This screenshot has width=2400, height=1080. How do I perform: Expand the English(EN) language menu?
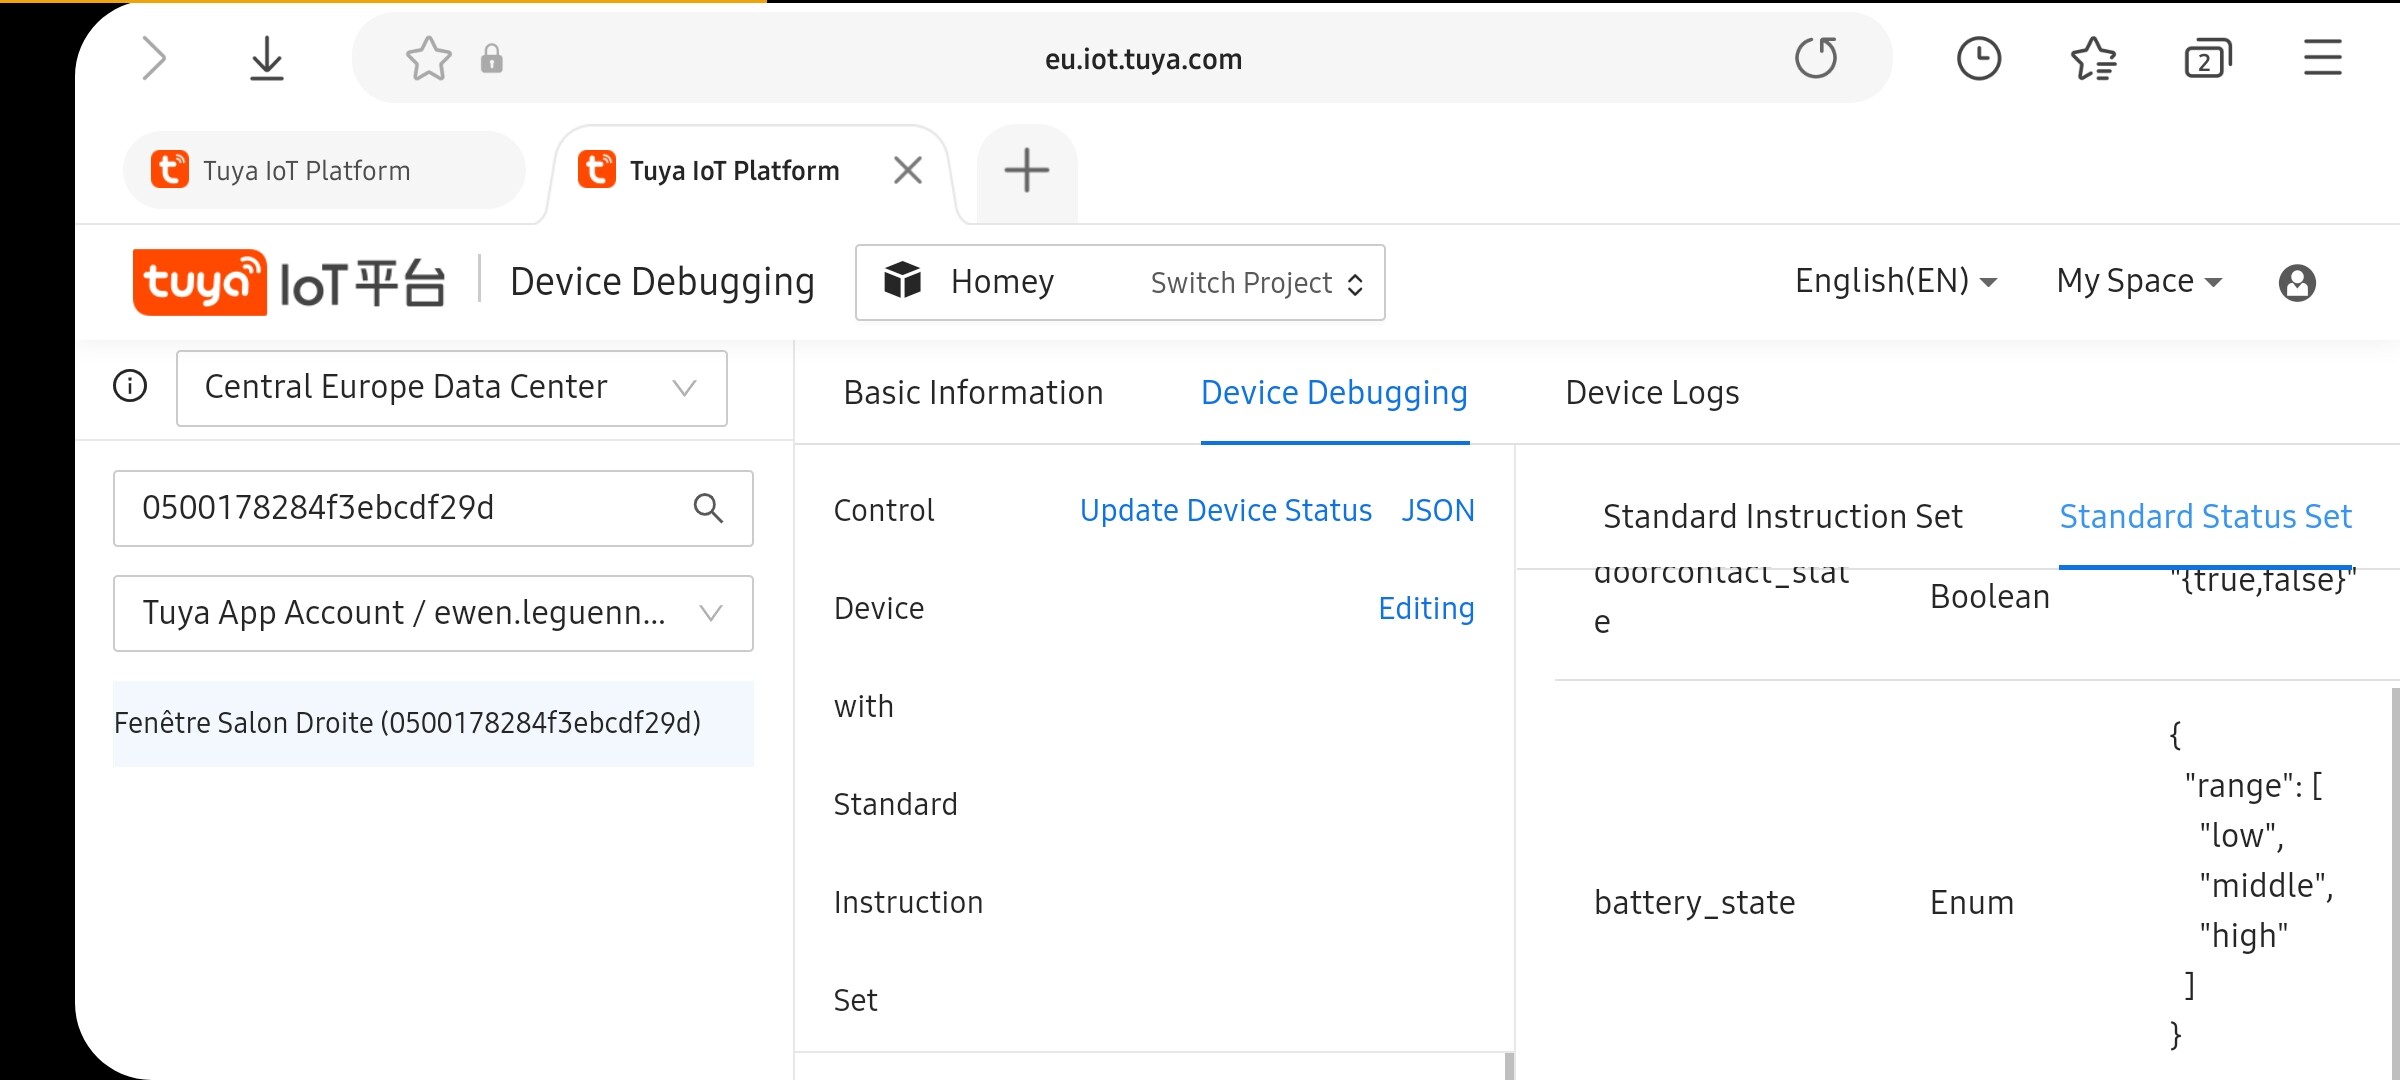[1895, 282]
